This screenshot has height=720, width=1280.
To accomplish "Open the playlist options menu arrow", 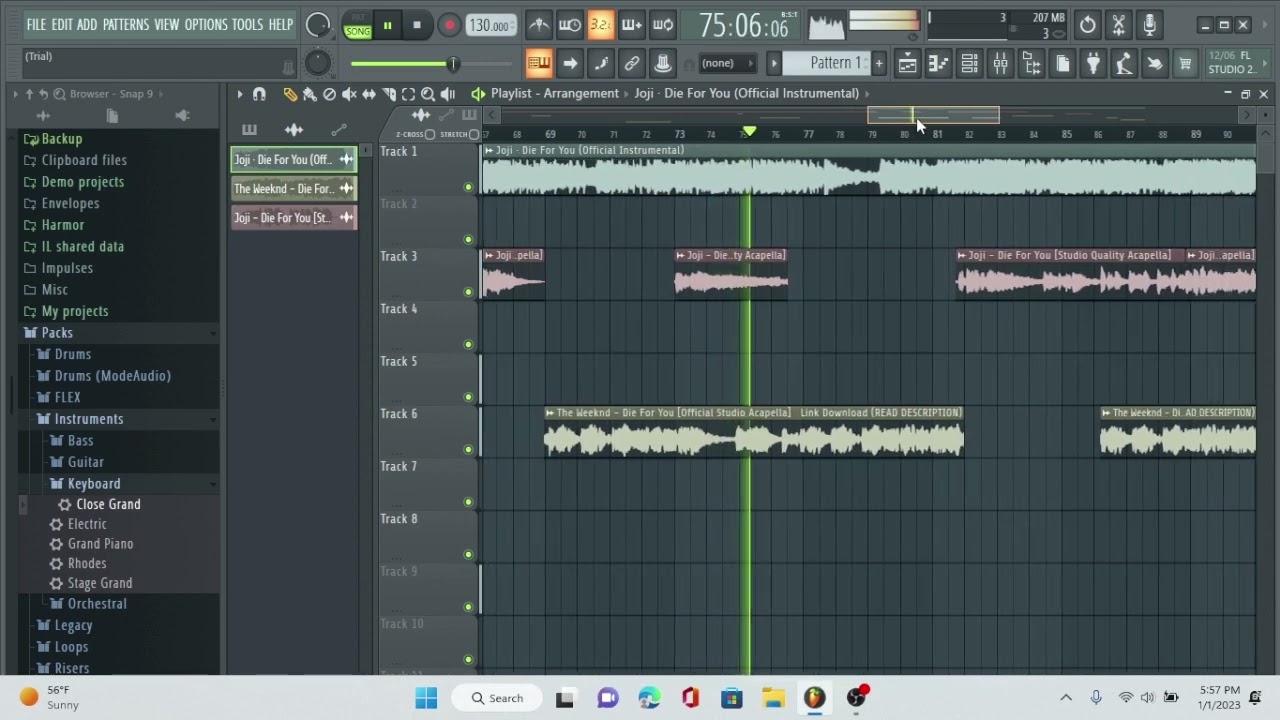I will [239, 94].
